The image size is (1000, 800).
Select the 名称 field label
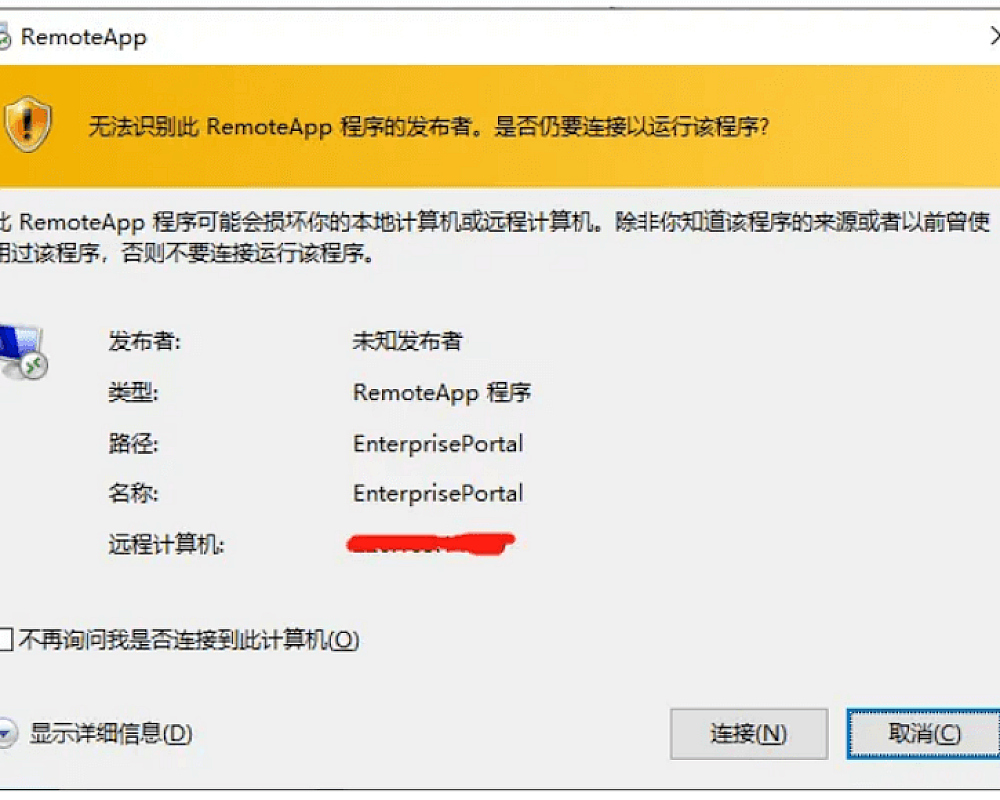coord(133,493)
